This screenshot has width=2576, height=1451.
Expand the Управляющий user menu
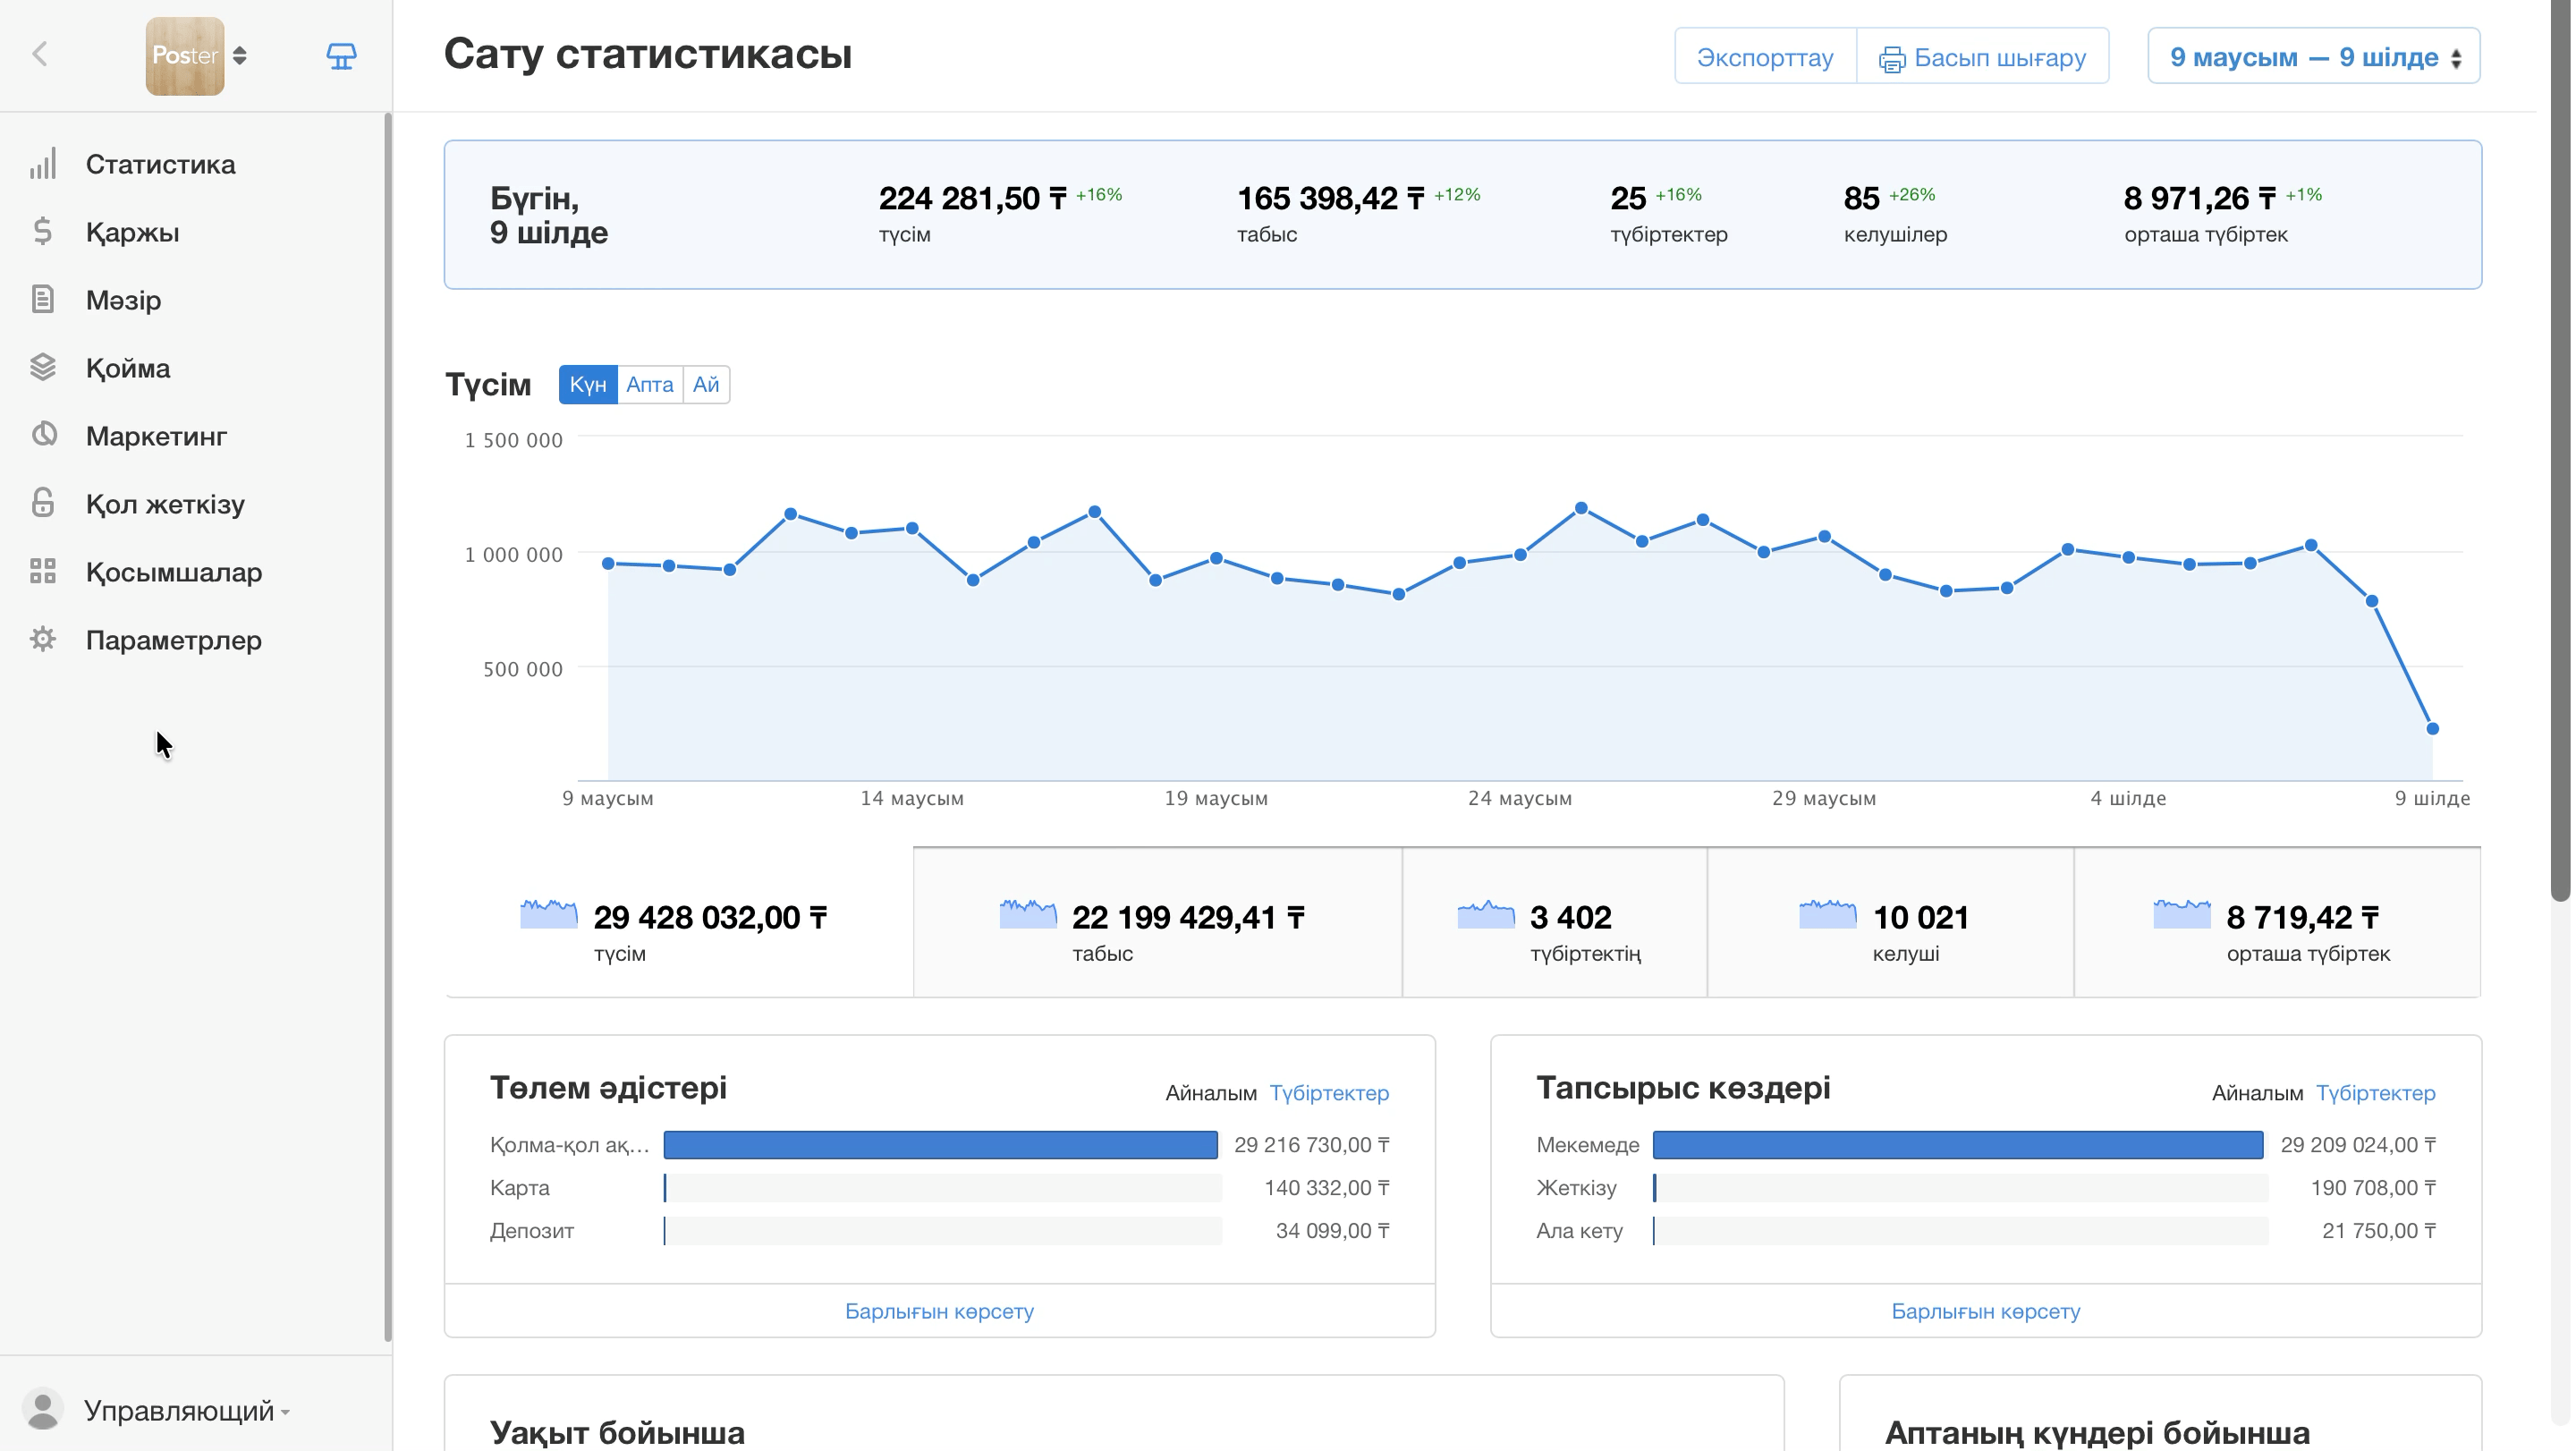(x=187, y=1411)
